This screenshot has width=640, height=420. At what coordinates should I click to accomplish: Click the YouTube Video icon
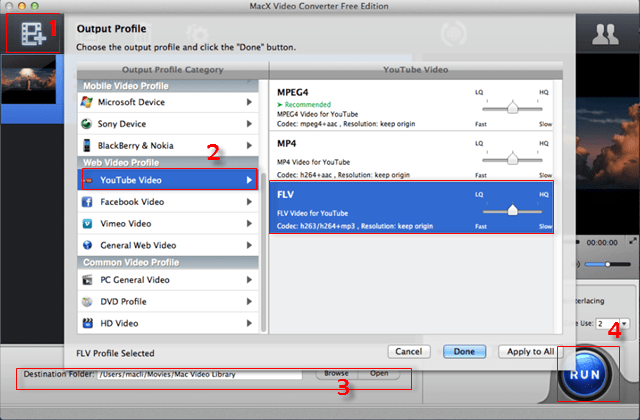click(89, 180)
